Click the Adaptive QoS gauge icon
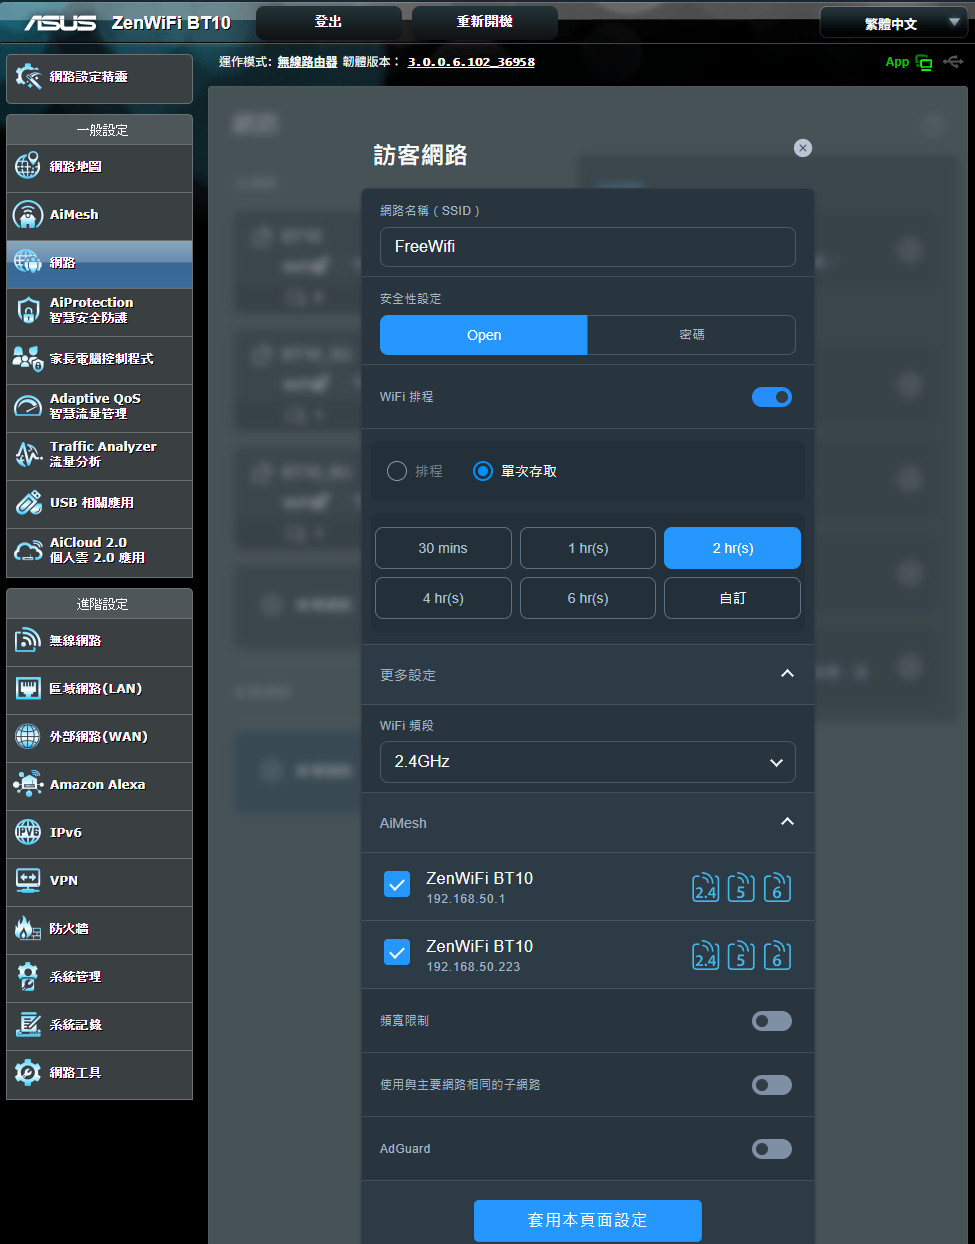 click(28, 406)
